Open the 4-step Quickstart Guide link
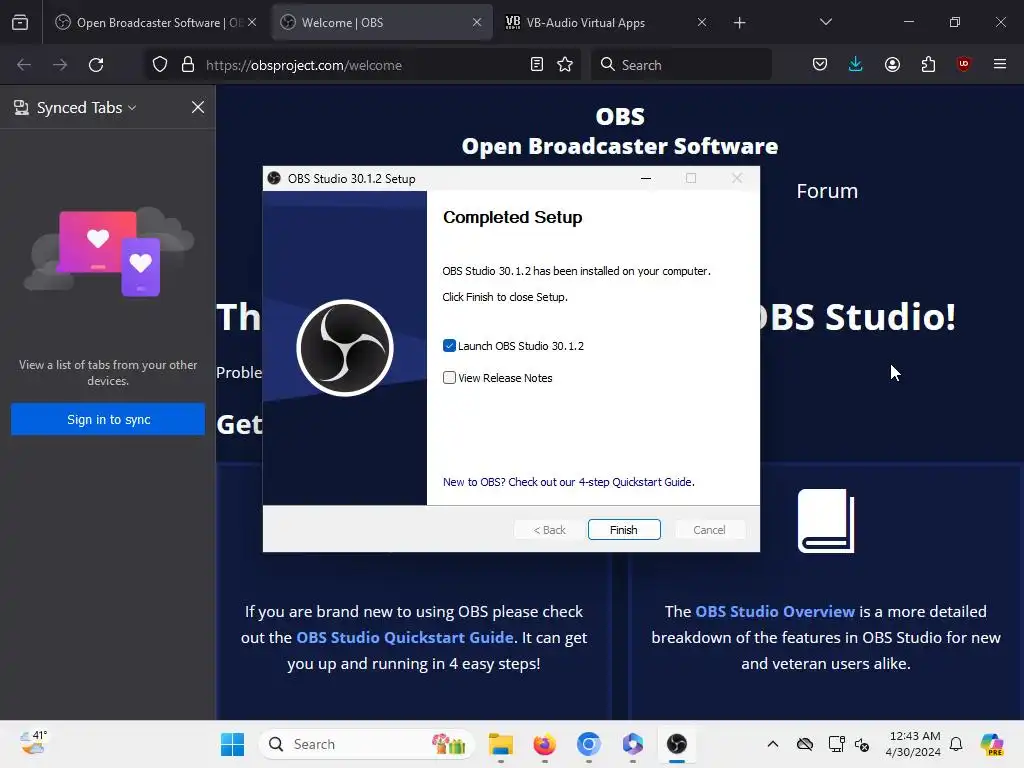This screenshot has height=768, width=1024. (568, 482)
